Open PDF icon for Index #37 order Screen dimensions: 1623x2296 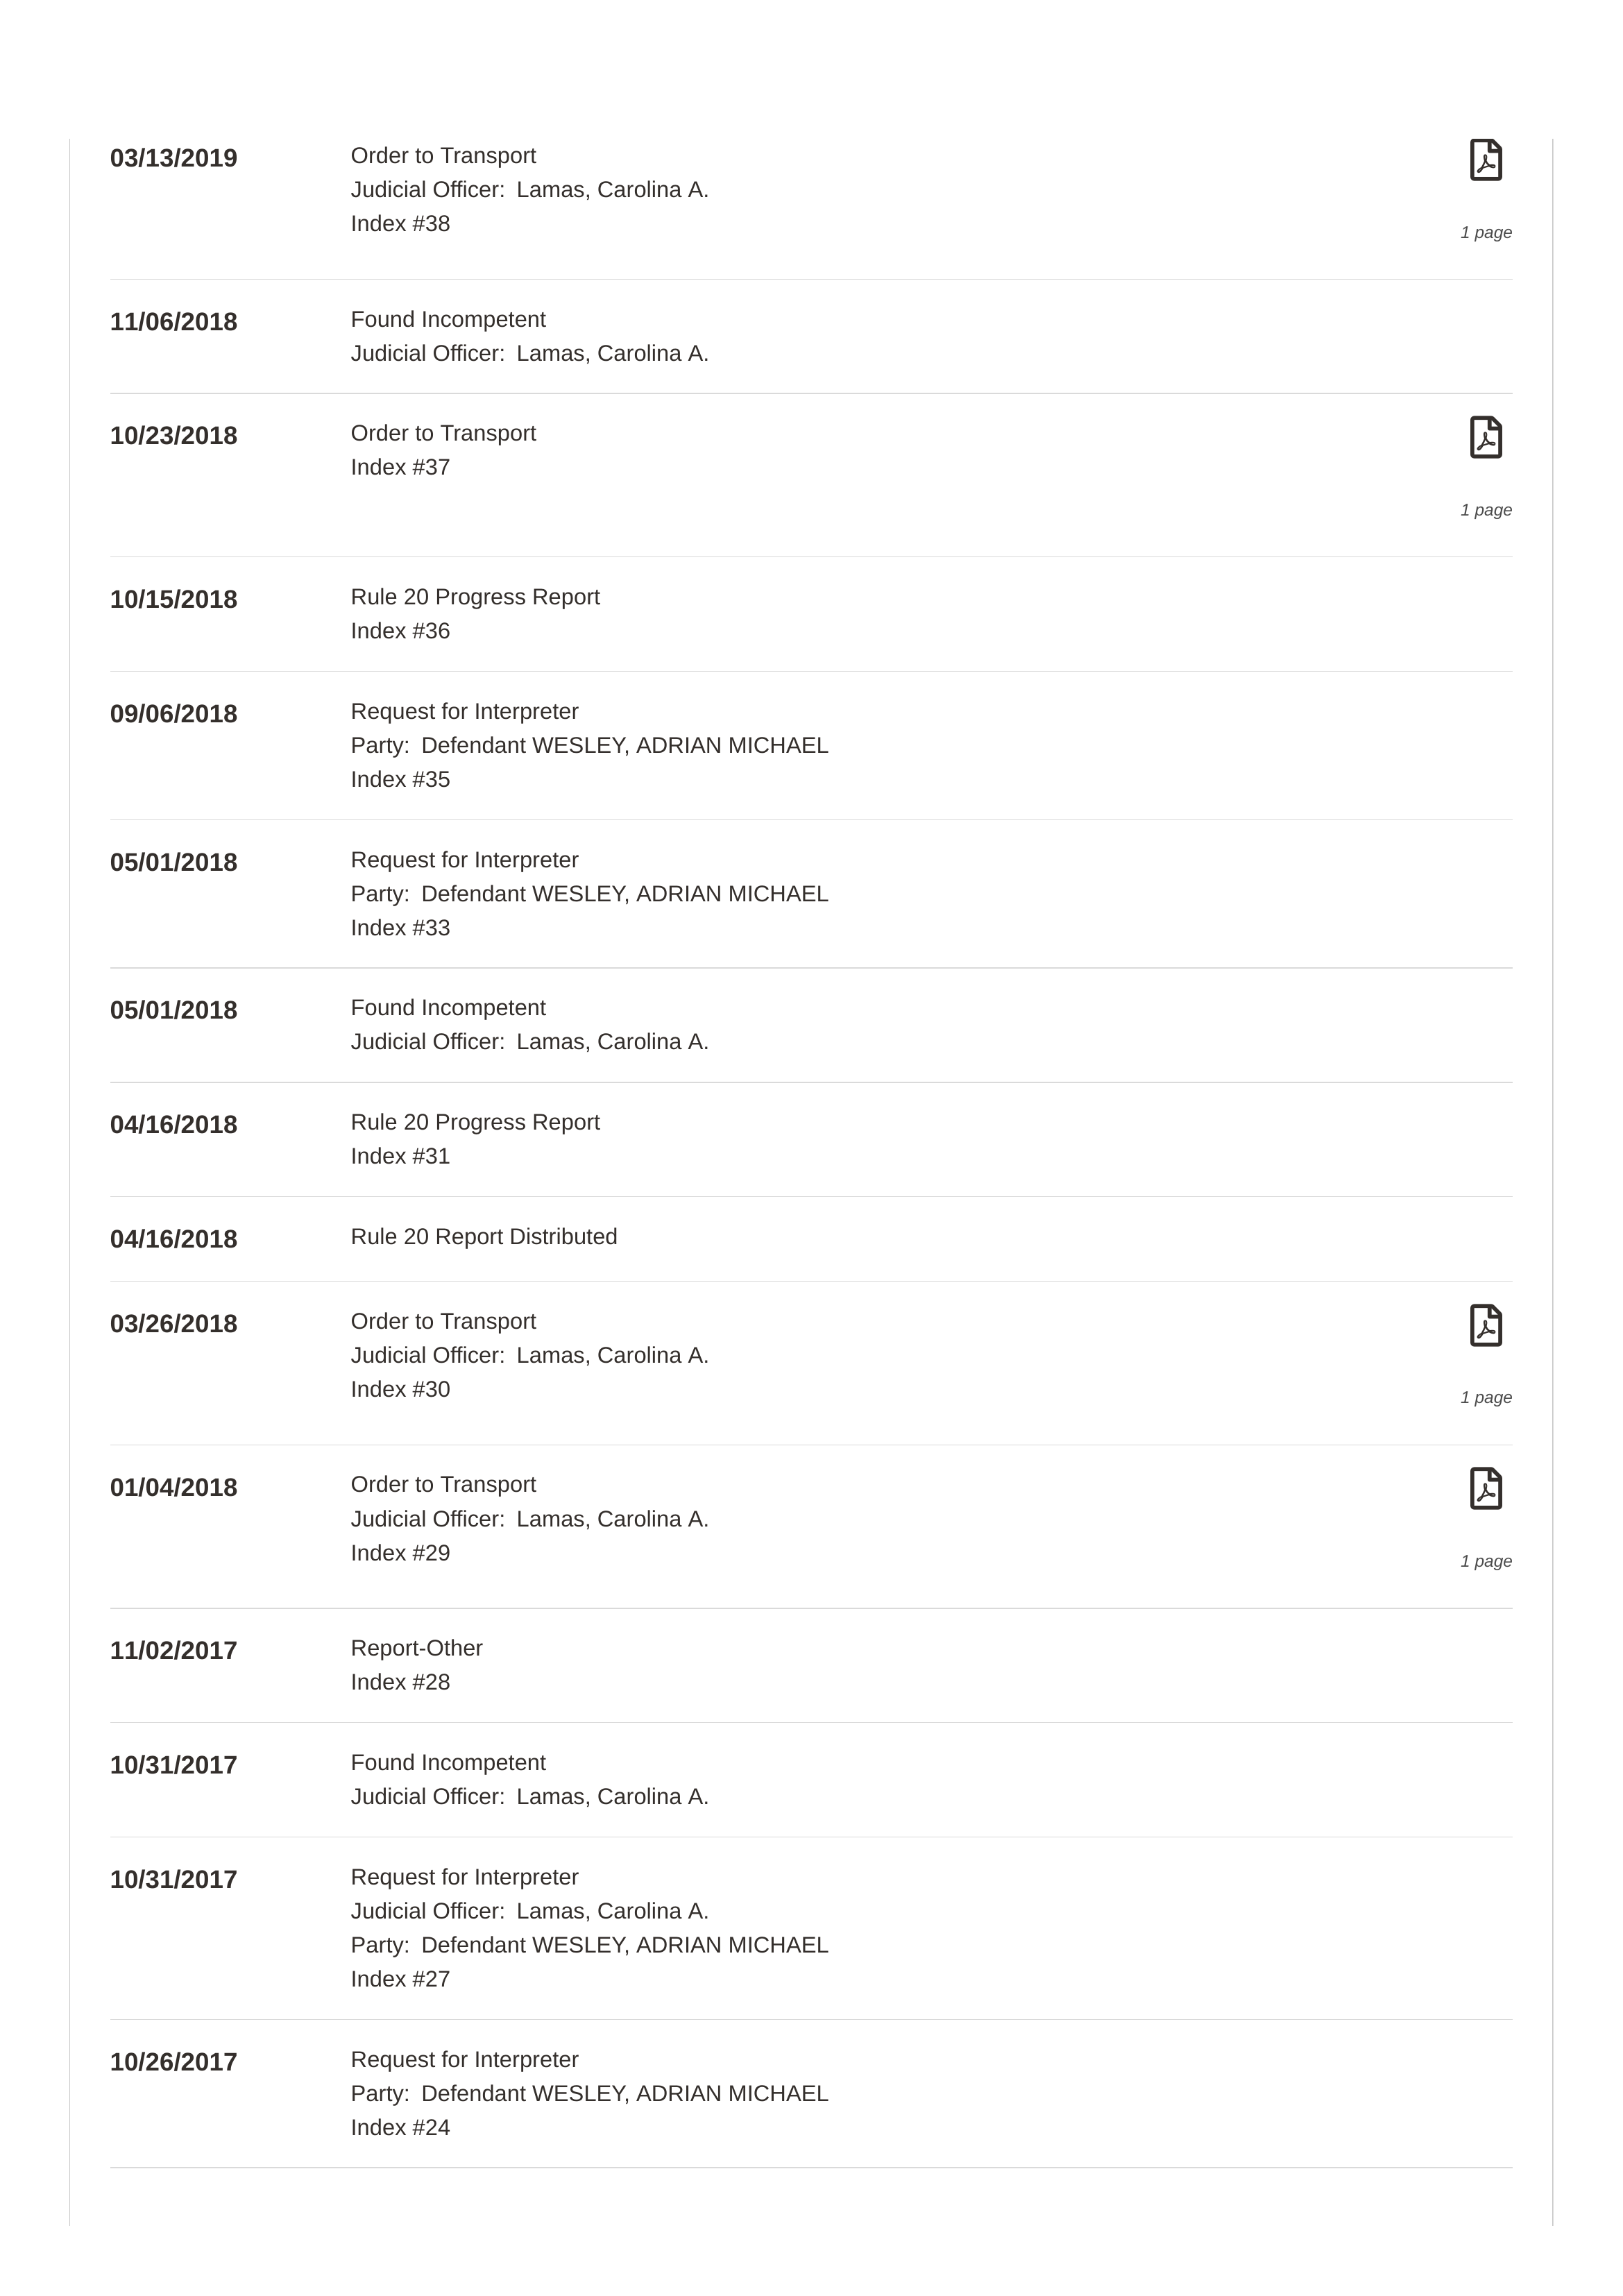click(1485, 437)
